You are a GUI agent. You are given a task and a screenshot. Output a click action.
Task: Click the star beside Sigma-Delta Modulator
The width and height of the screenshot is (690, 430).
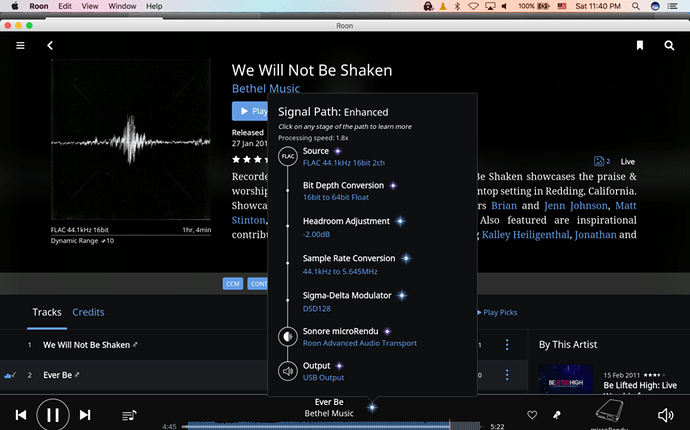[x=401, y=295]
